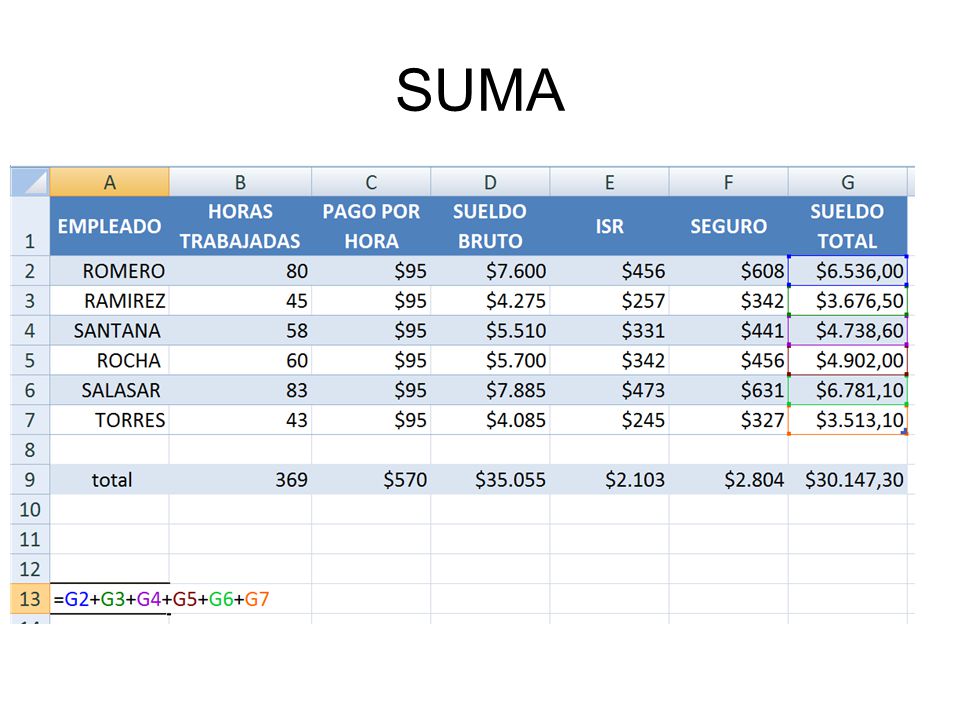This screenshot has width=960, height=720.
Task: Click the $5.700 gross salary cell
Action: 490,360
